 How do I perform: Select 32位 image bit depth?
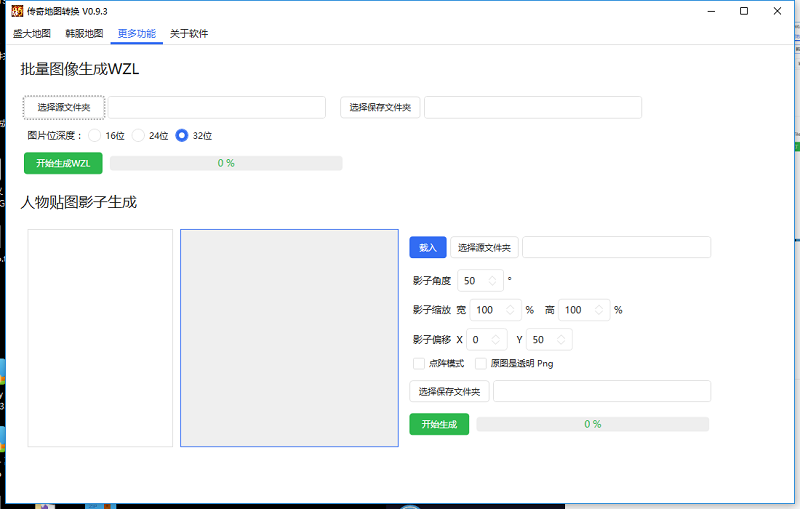[182, 135]
